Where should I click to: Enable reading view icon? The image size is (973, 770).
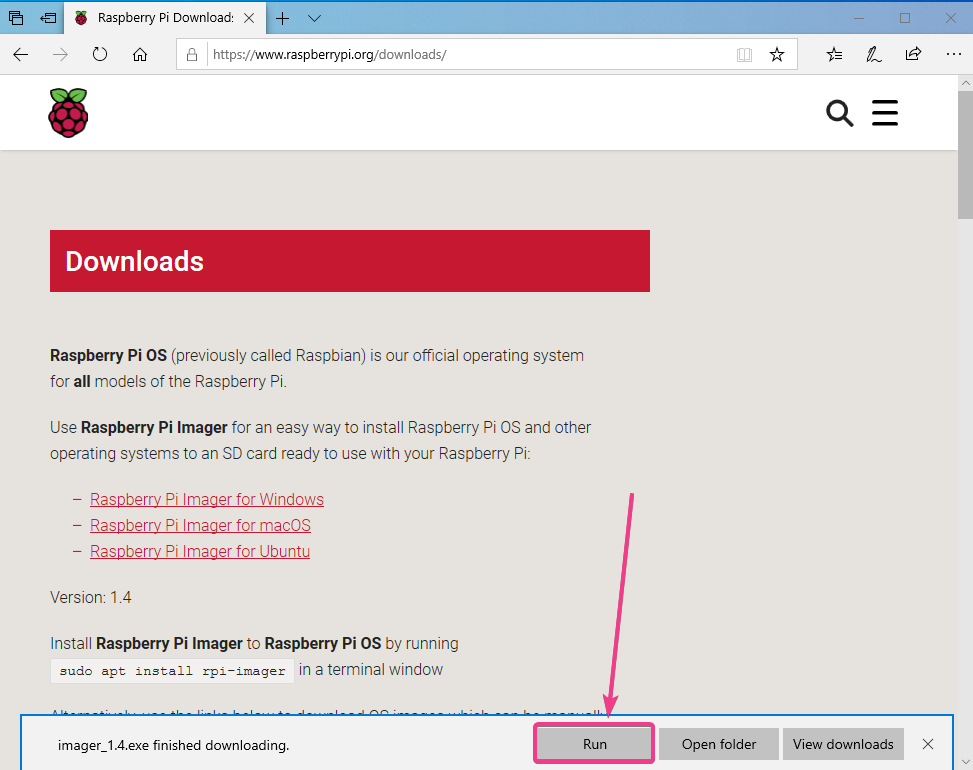tap(744, 55)
